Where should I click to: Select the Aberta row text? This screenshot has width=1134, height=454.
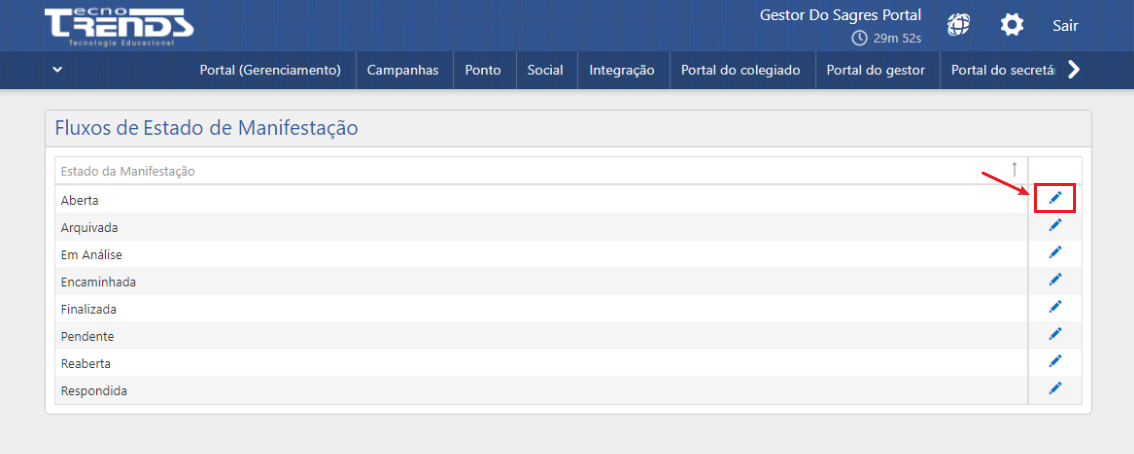[x=80, y=200]
